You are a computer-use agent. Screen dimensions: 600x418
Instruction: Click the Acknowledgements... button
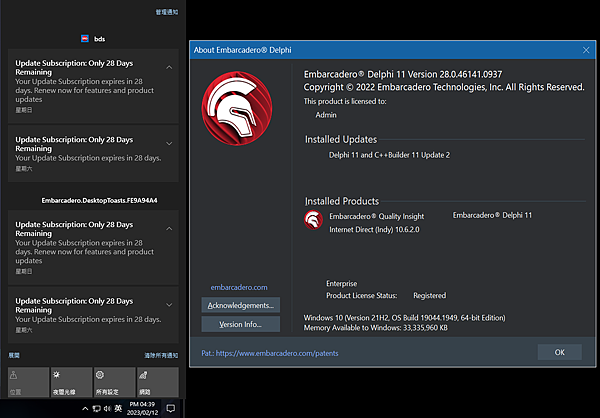[x=241, y=305]
